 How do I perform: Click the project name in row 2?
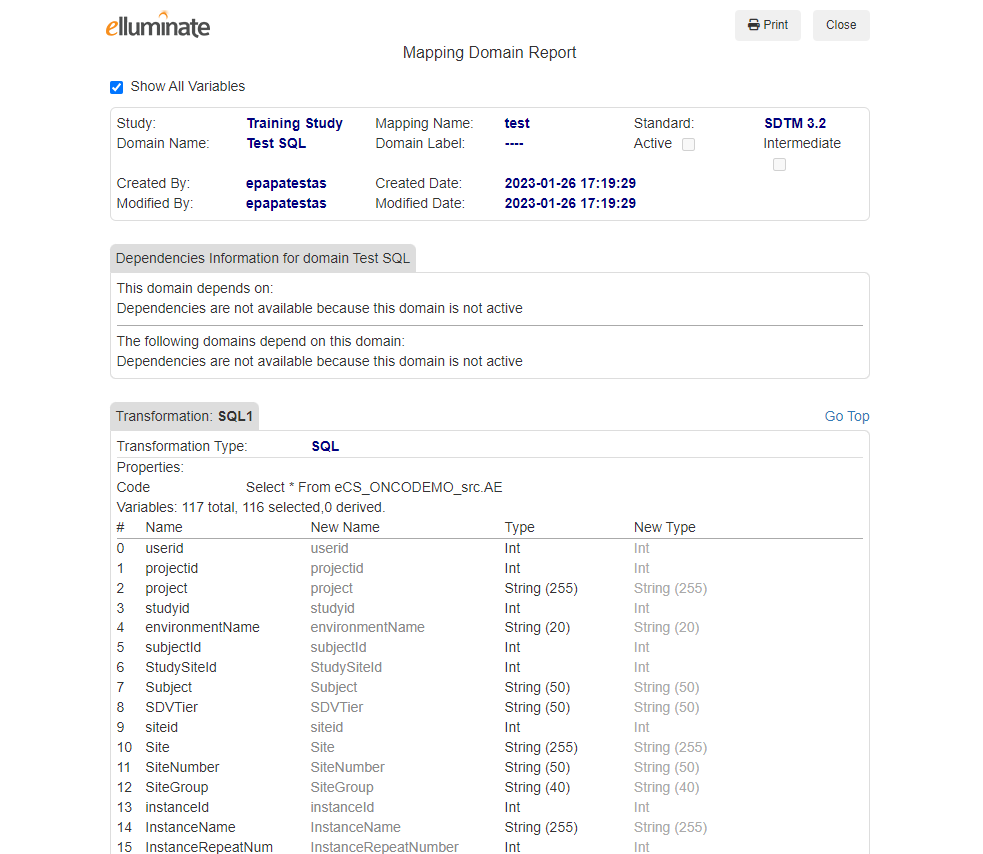[x=166, y=588]
